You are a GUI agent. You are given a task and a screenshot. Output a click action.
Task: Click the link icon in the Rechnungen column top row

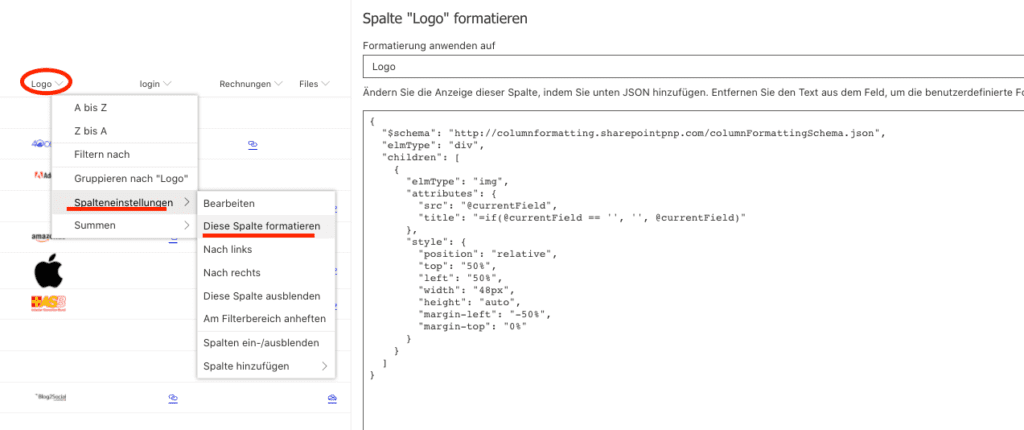(252, 145)
